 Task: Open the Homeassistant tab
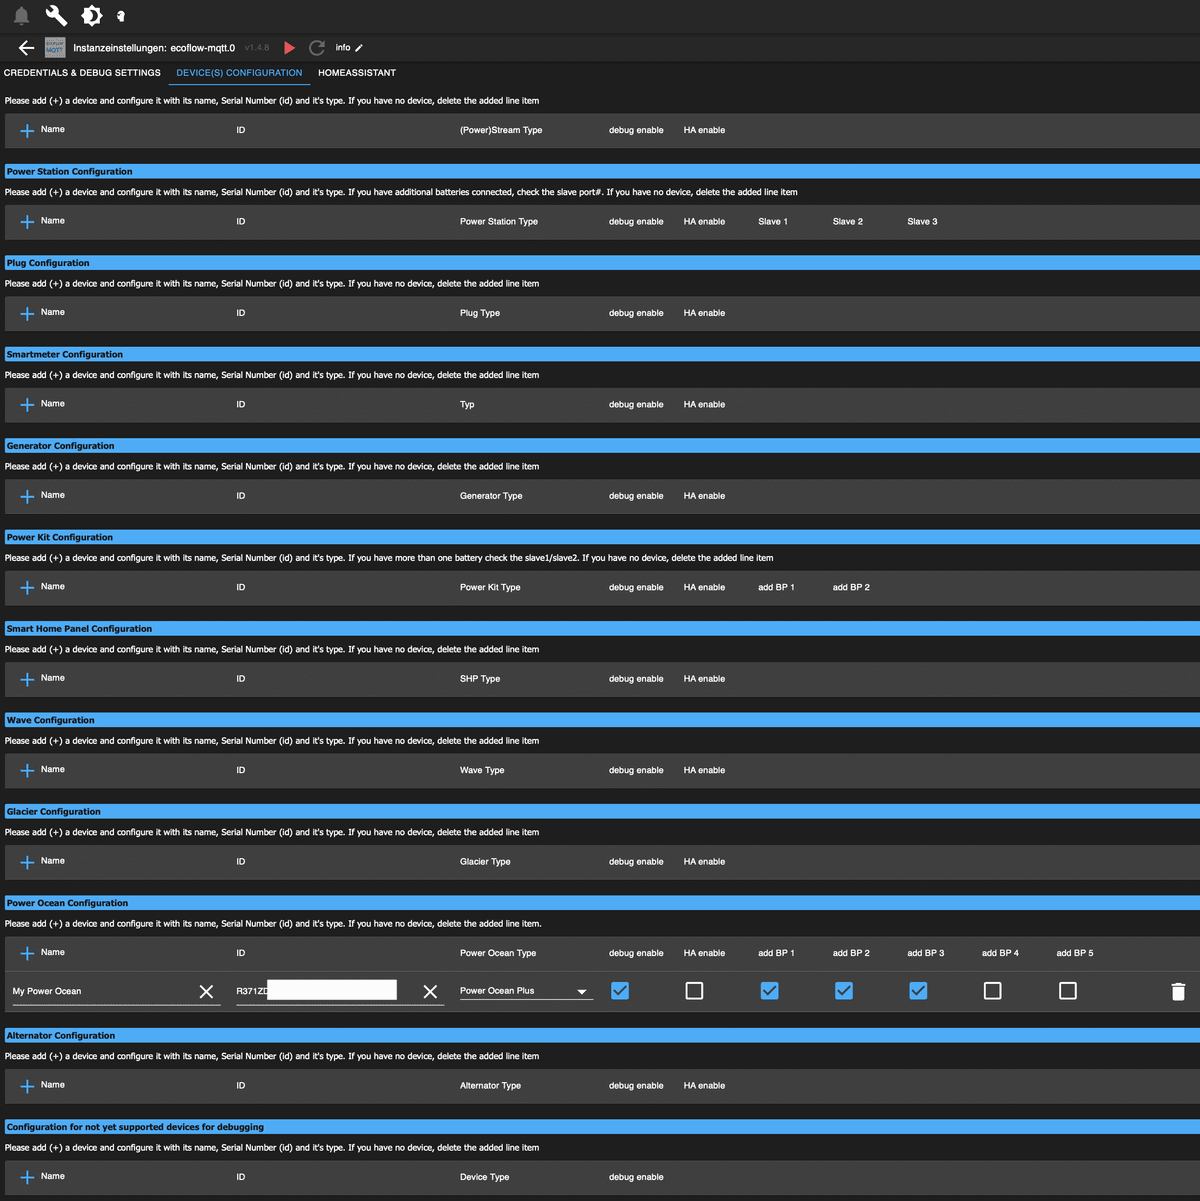tap(357, 73)
